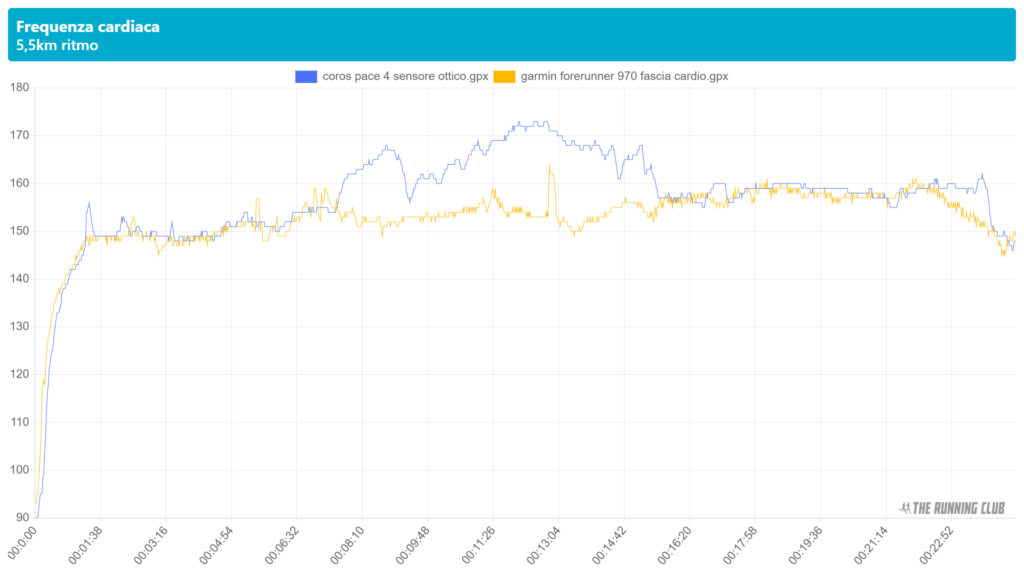Screen dimensions: 1024x576
Task: Click the blue coros pace 4 legend swatch
Action: coord(306,76)
